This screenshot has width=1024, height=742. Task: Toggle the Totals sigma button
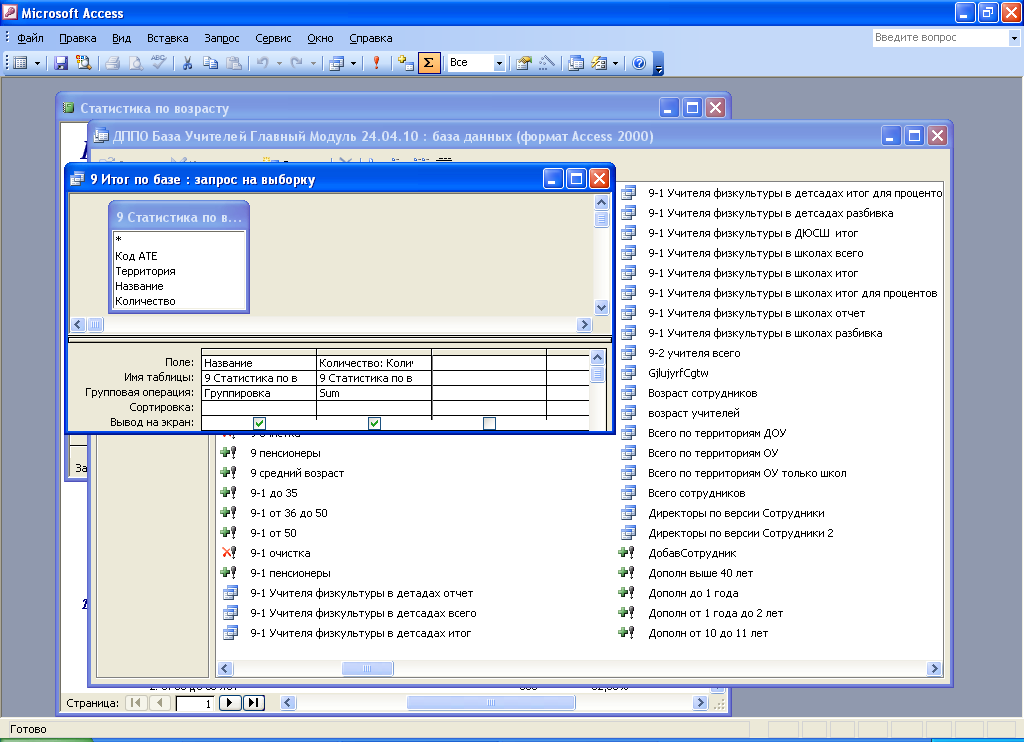pyautogui.click(x=428, y=63)
